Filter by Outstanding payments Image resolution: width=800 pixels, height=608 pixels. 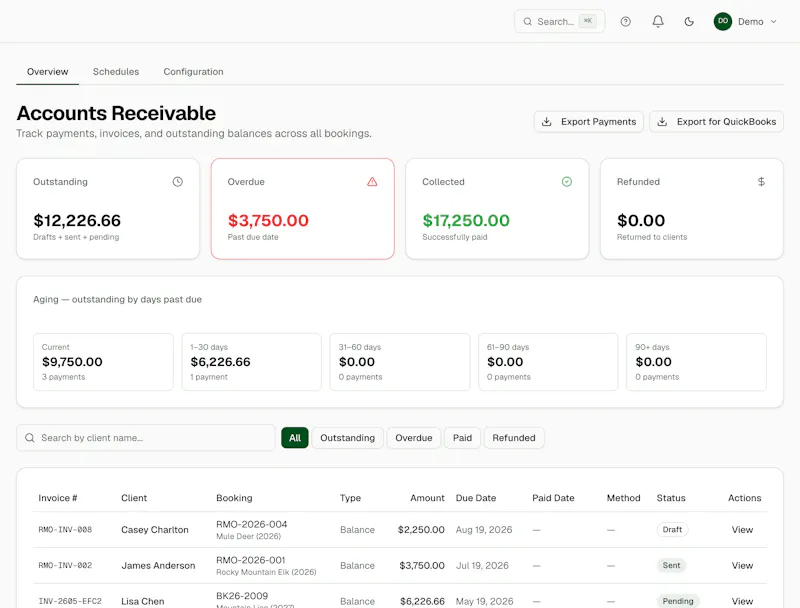tap(347, 438)
